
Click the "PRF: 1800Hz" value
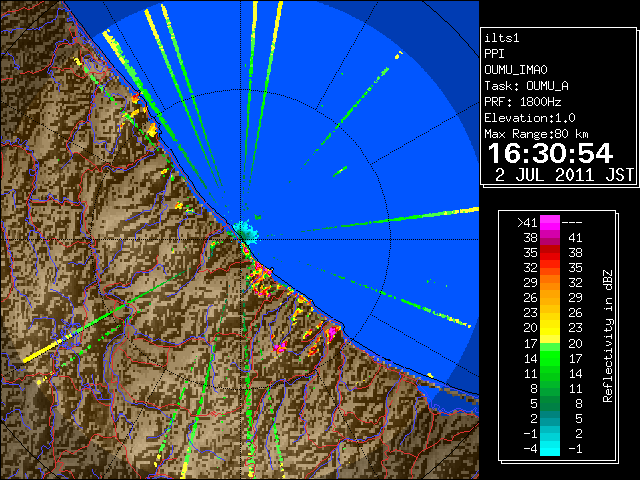[522, 102]
